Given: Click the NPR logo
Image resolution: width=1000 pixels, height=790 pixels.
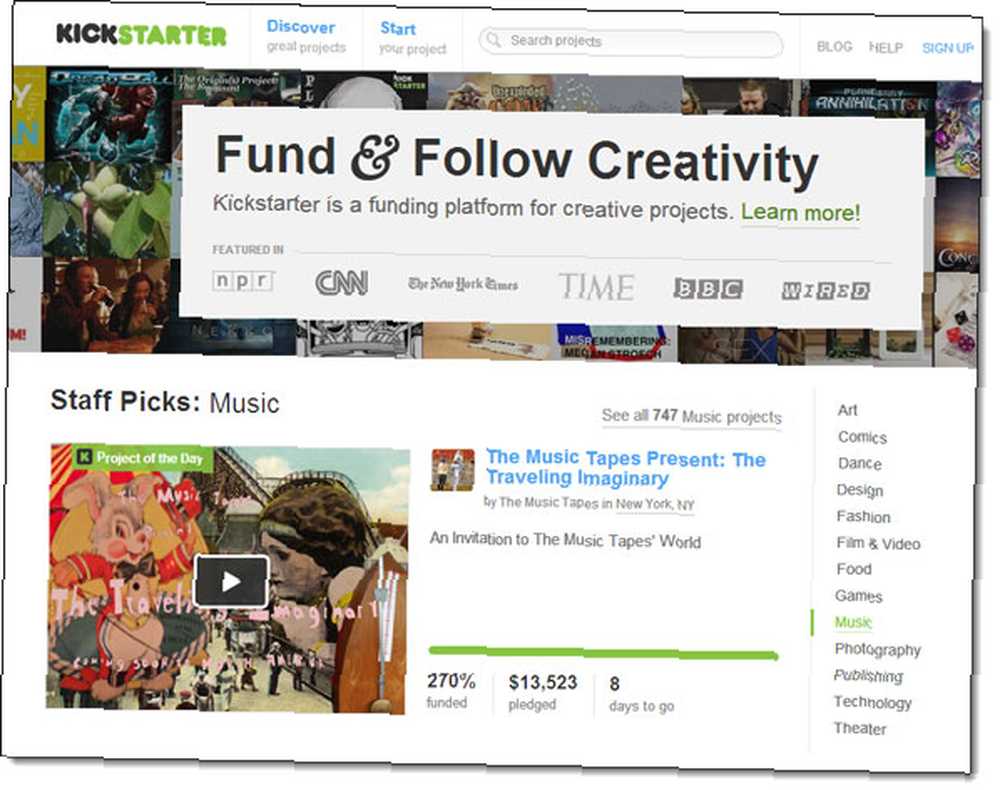Looking at the screenshot, I should click(x=243, y=281).
